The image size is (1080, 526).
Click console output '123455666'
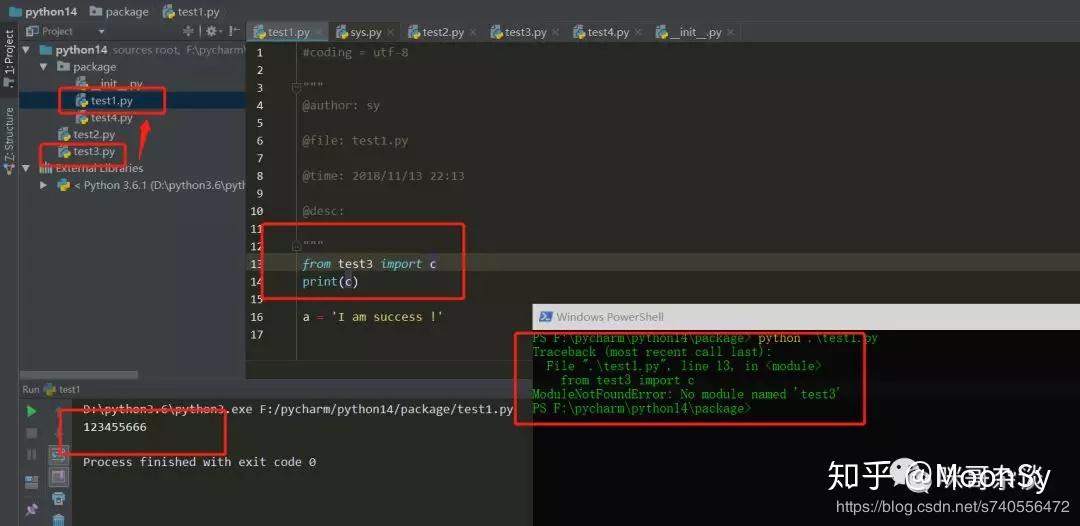pos(115,427)
